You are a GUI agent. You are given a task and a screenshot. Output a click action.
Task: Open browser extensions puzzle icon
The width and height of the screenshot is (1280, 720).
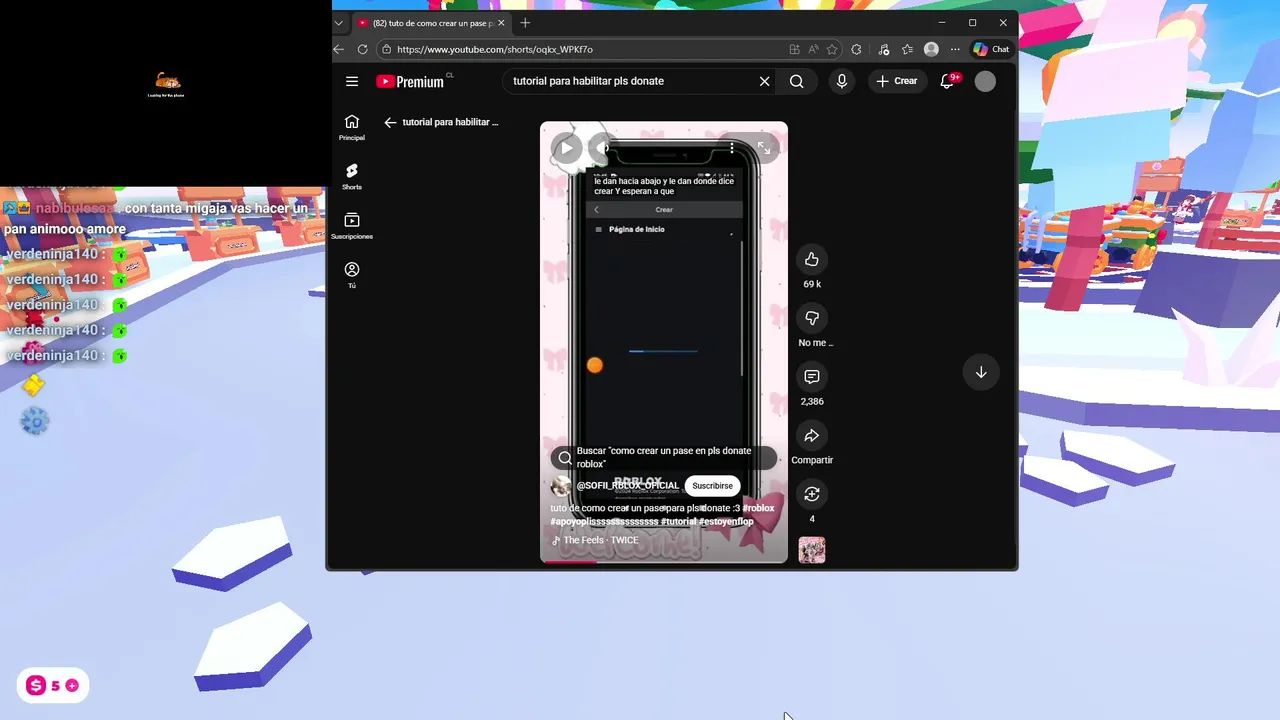(x=856, y=49)
